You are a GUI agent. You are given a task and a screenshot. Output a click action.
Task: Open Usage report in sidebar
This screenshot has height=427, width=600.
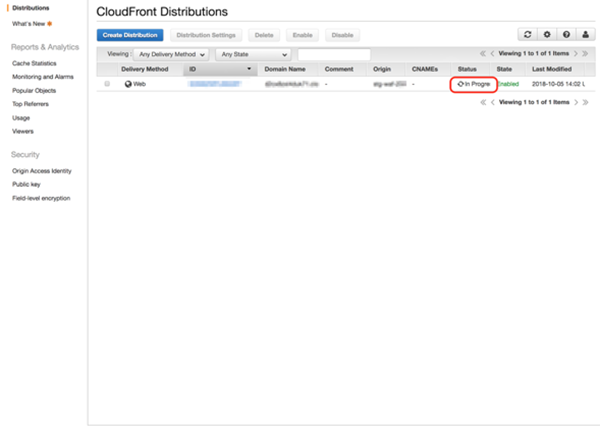[21, 118]
